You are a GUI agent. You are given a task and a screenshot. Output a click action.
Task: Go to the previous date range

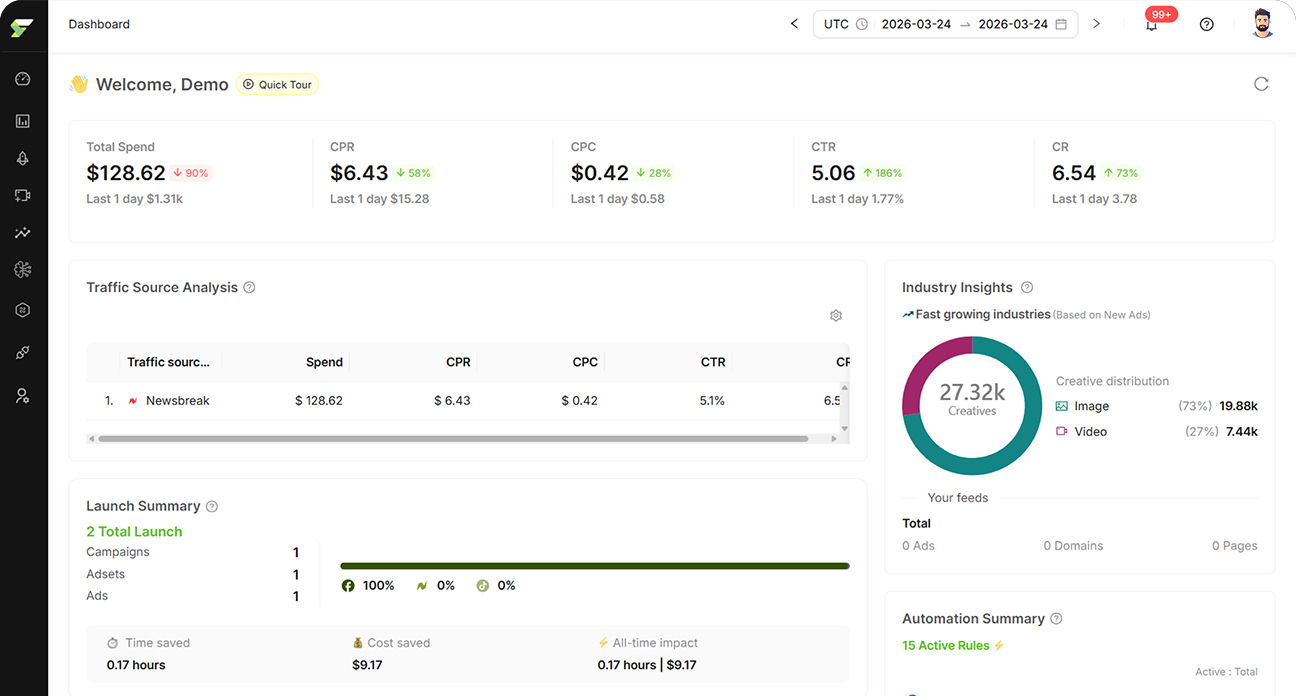pyautogui.click(x=794, y=24)
